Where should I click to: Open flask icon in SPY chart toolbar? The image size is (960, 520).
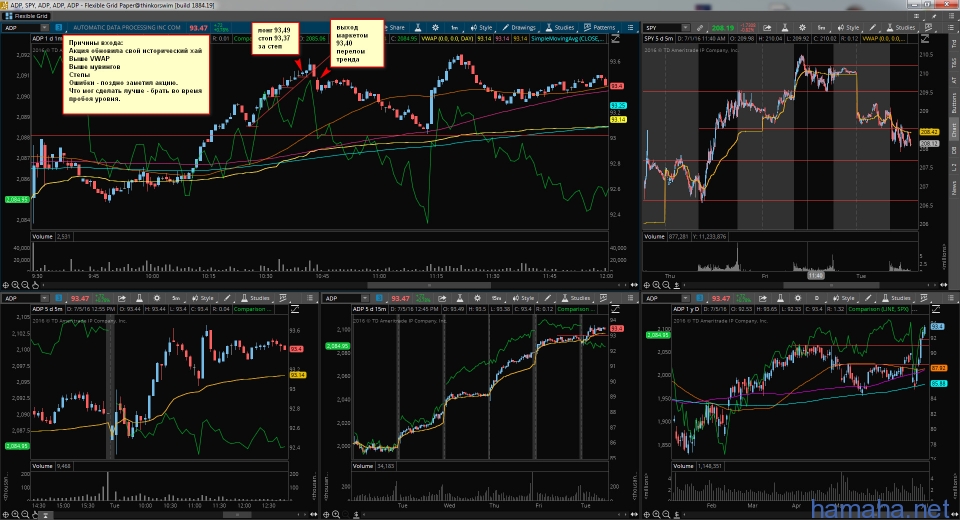click(784, 28)
